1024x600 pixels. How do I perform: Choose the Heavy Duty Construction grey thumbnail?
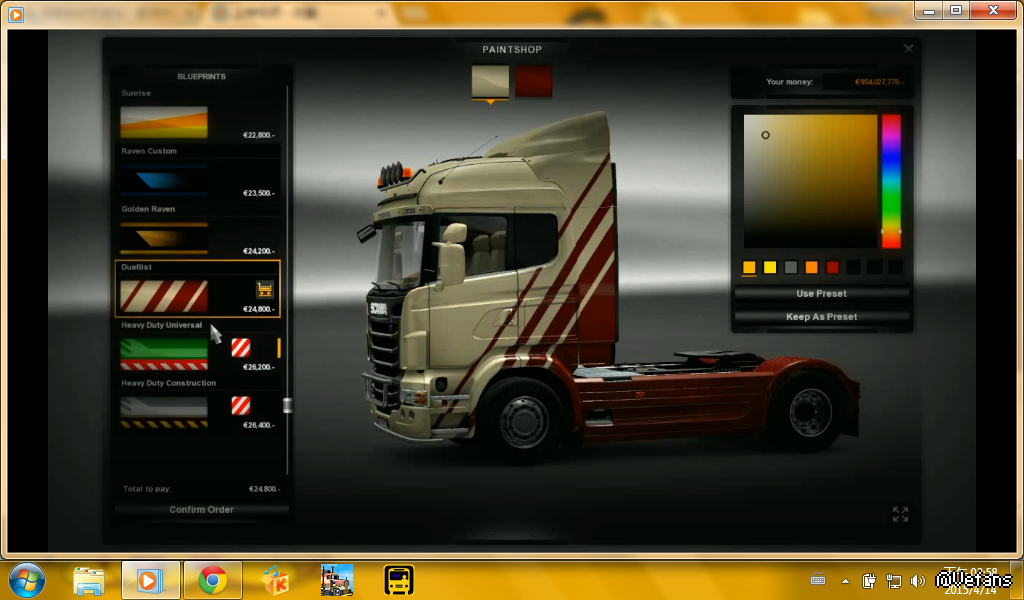point(164,413)
